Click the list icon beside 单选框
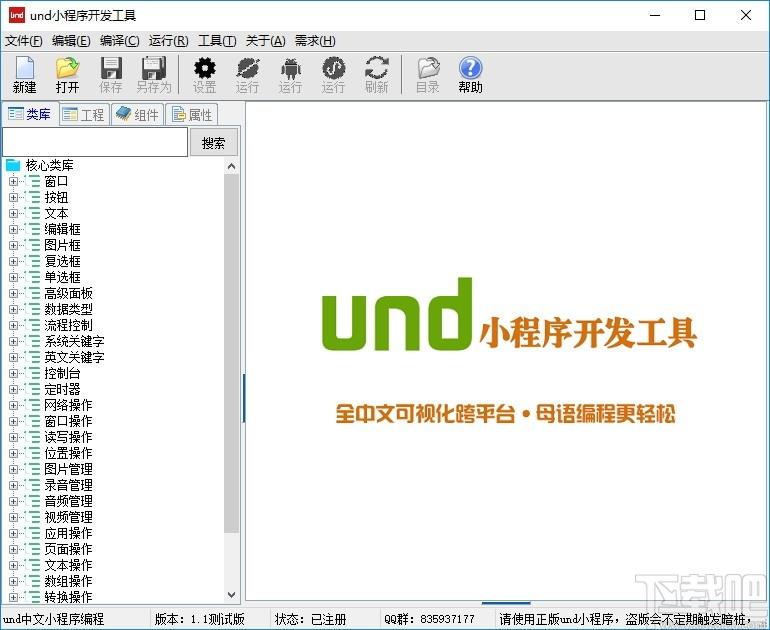 point(33,277)
